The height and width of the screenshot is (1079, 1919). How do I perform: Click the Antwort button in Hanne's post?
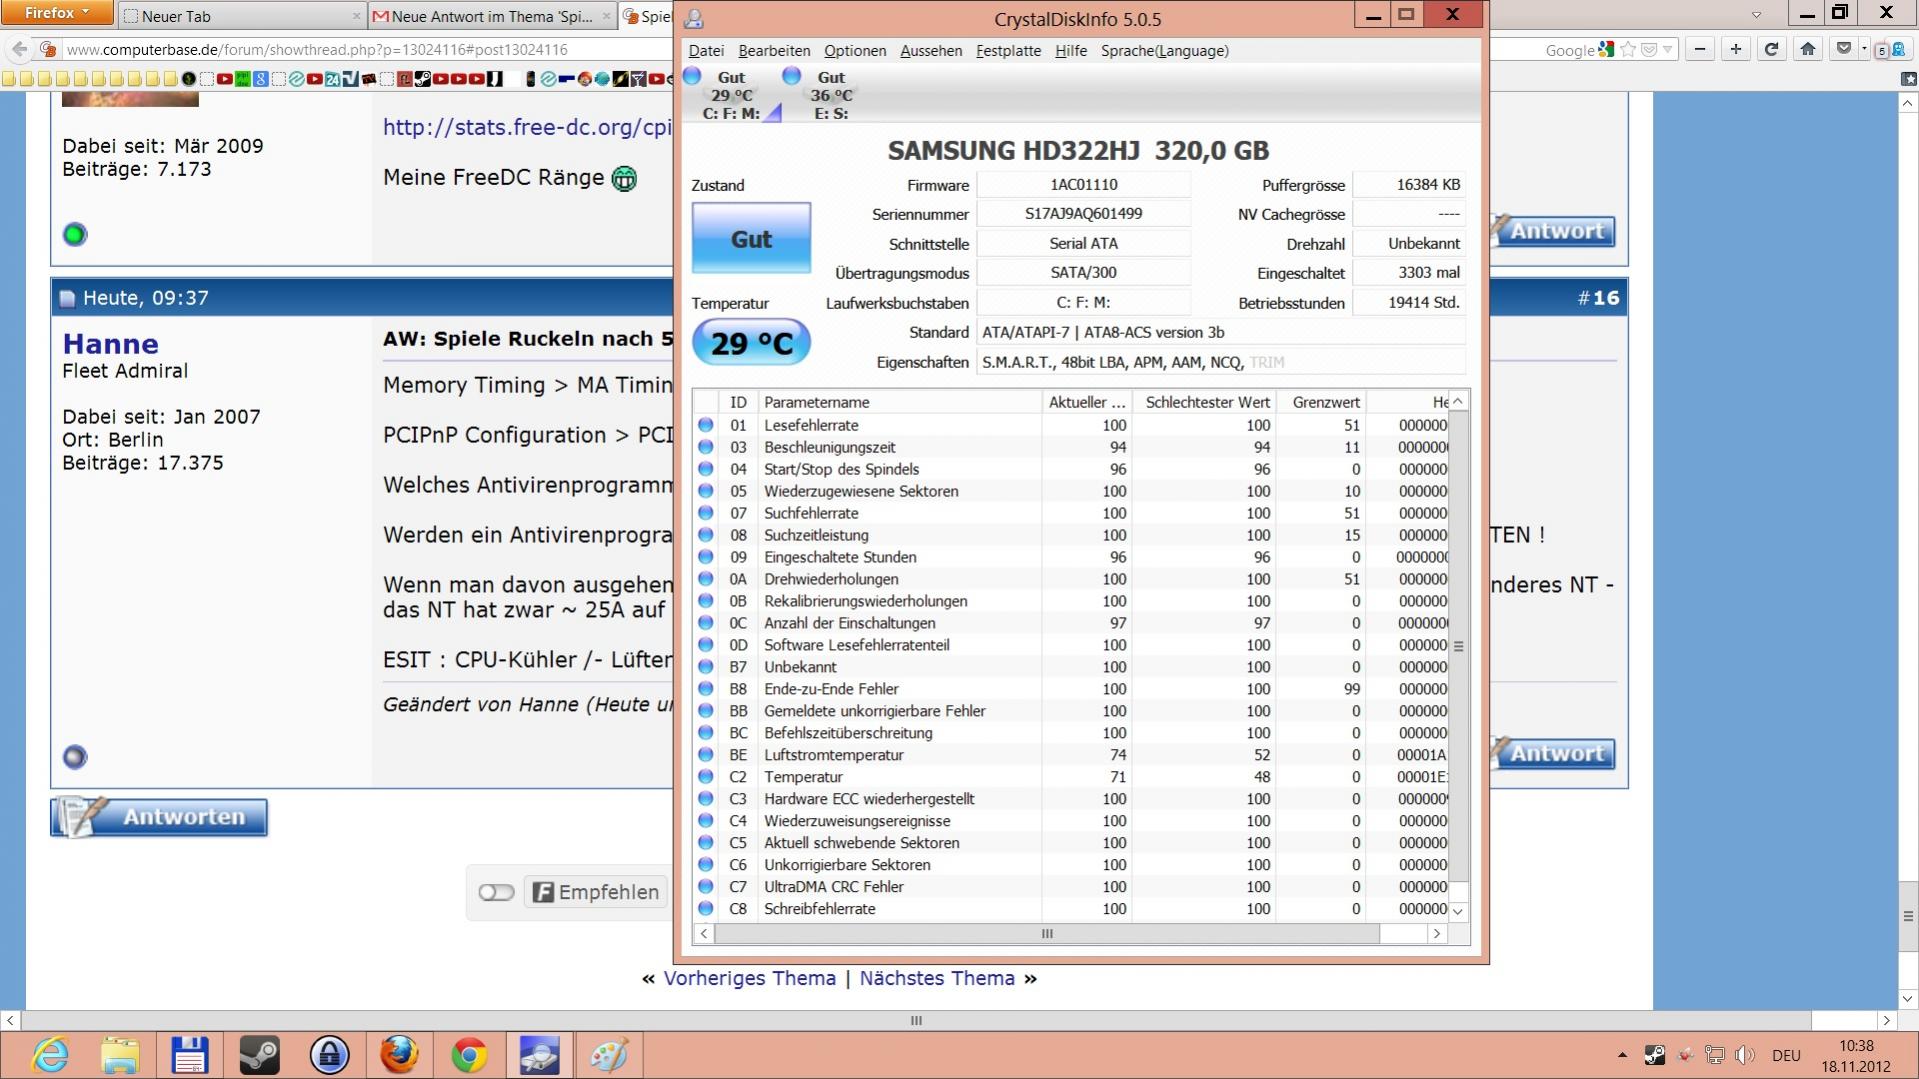point(1553,754)
